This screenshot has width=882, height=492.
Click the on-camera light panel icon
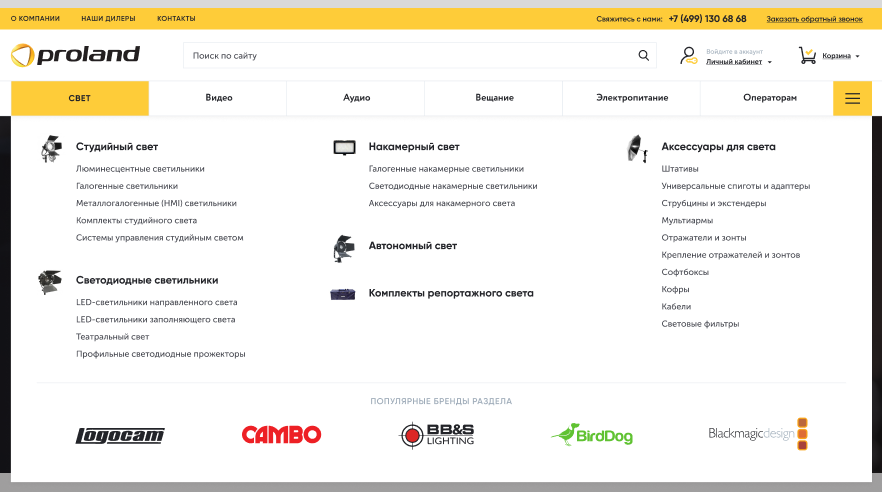coord(344,147)
